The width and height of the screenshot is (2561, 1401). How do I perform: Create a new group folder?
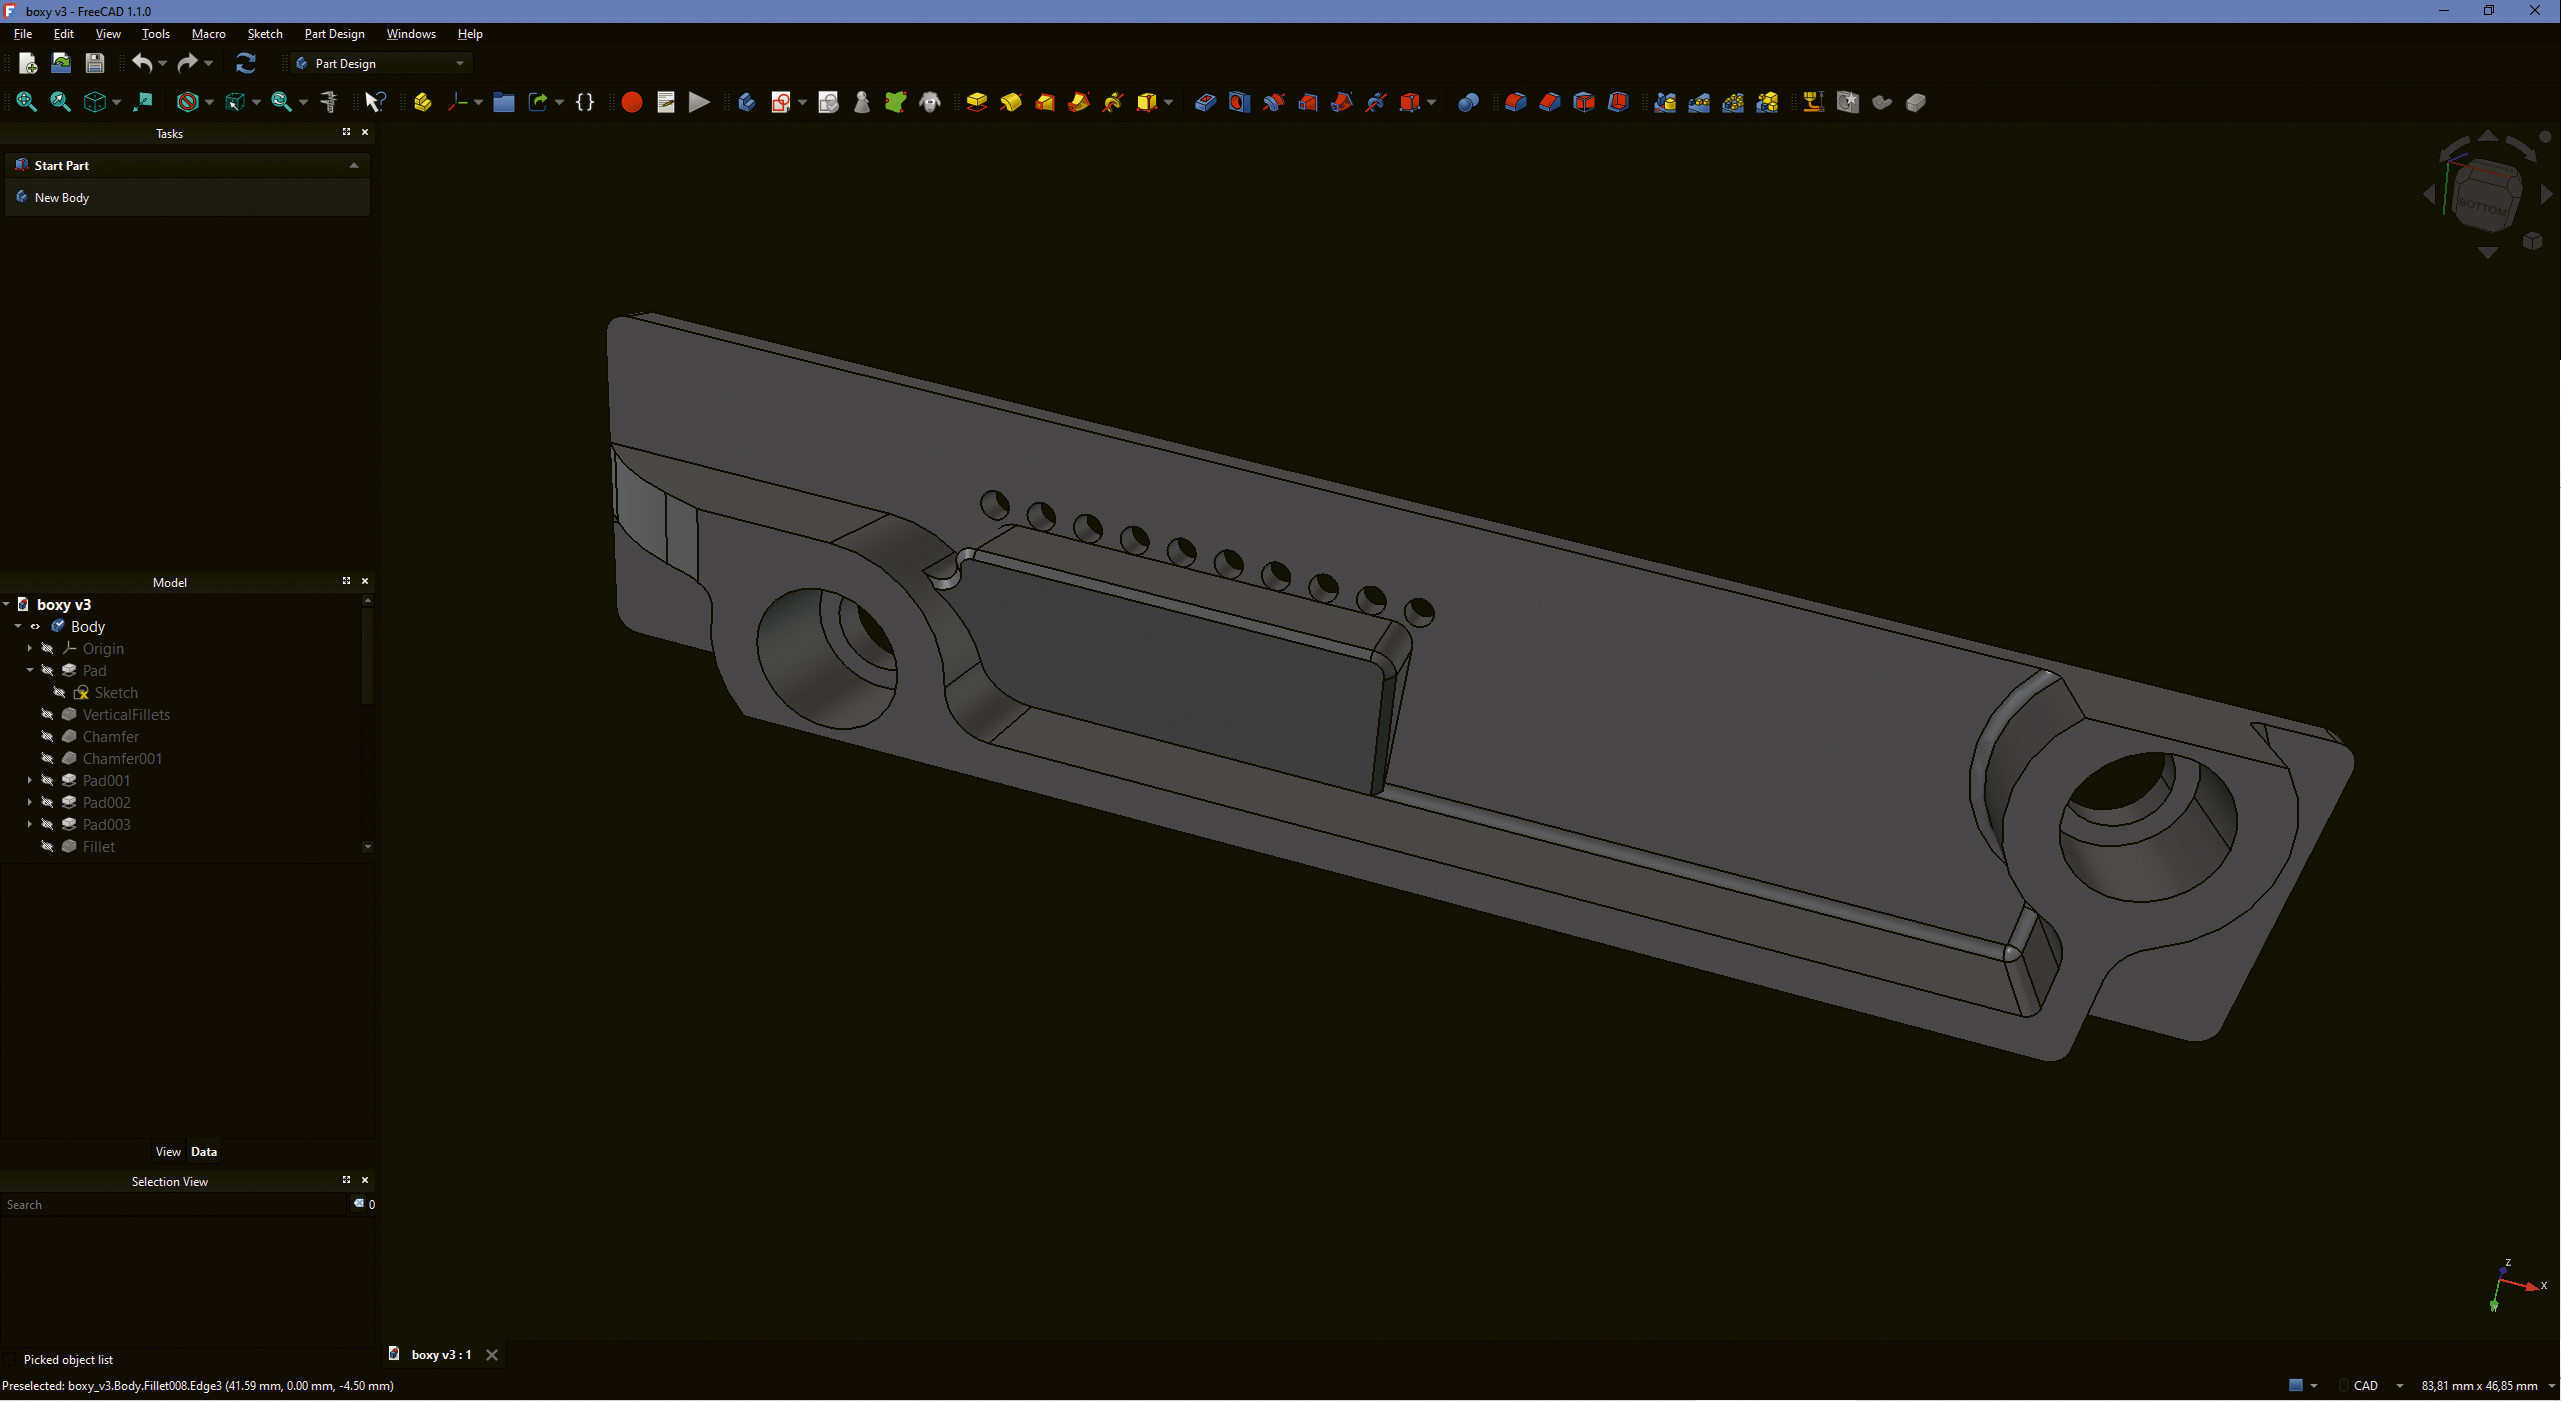pos(504,102)
